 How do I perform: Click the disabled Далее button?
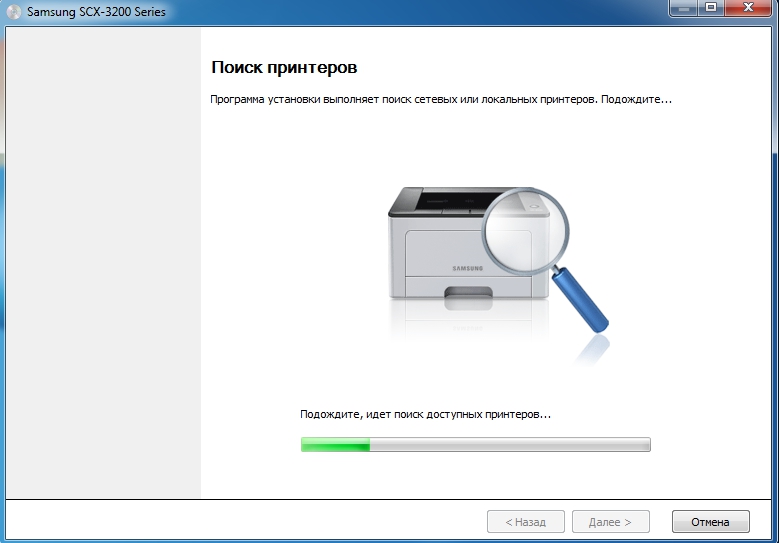click(x=611, y=522)
